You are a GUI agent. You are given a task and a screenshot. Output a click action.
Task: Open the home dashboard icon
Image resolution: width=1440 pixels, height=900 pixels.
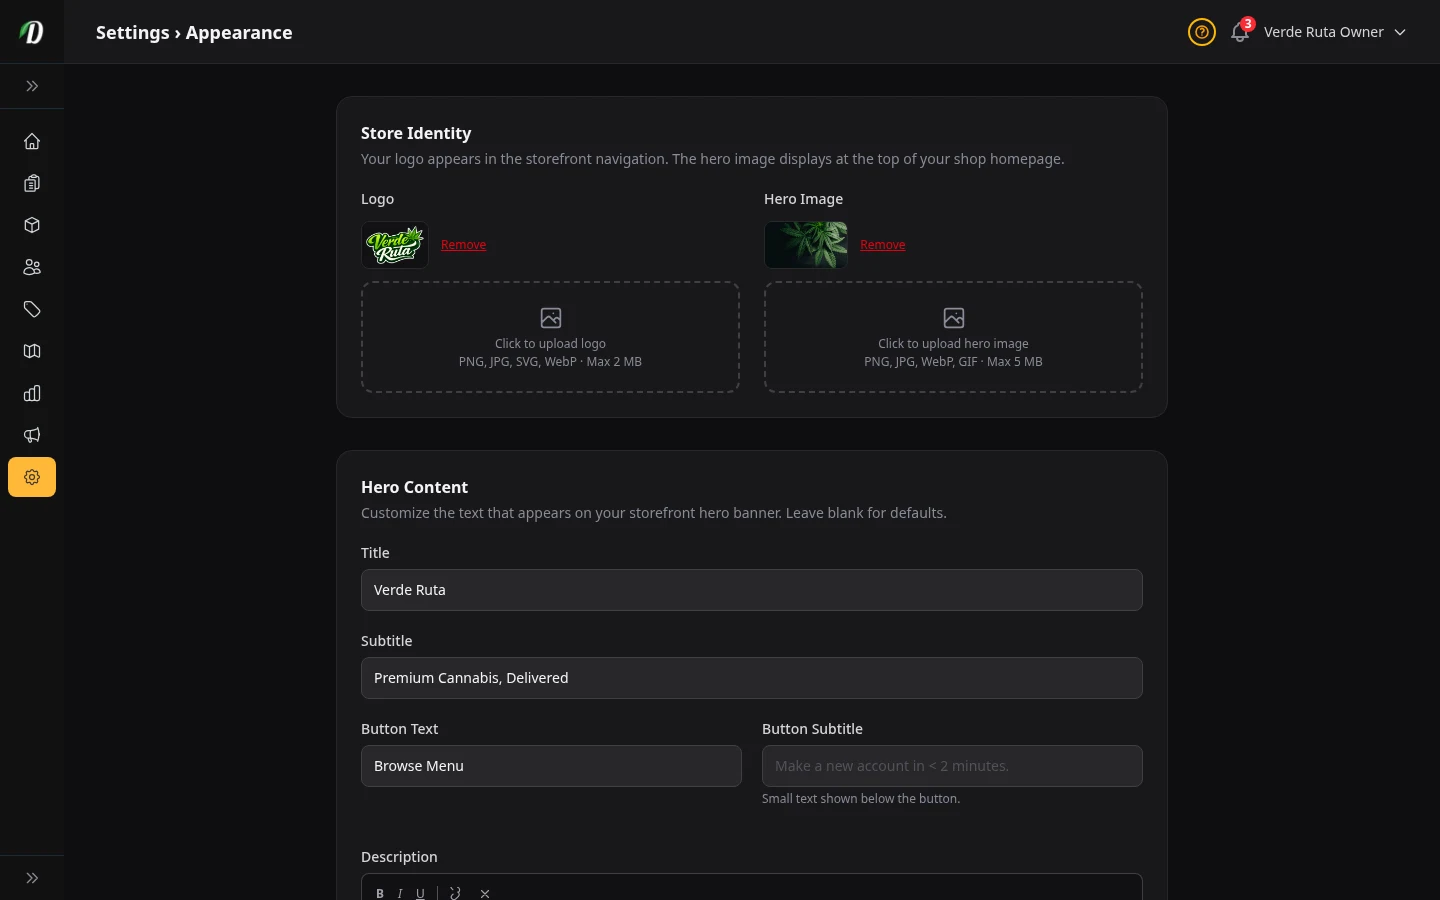pos(32,141)
